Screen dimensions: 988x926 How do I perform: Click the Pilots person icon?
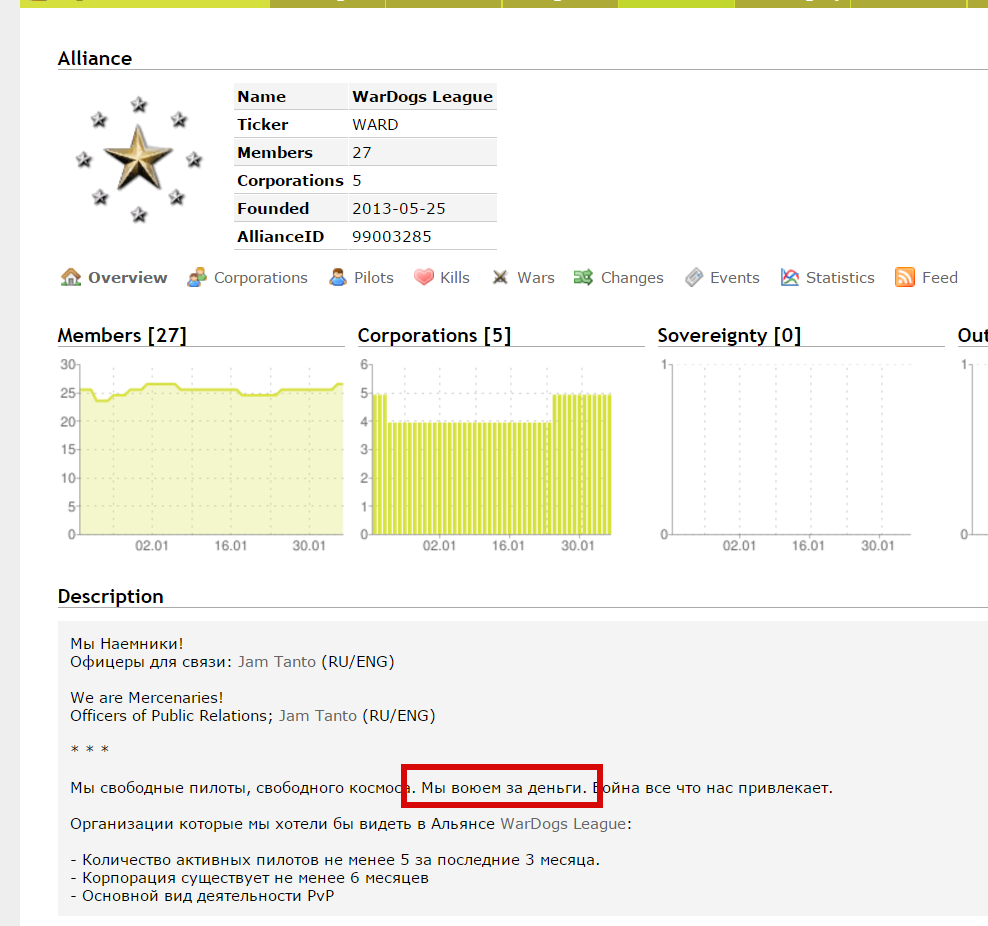[x=338, y=277]
